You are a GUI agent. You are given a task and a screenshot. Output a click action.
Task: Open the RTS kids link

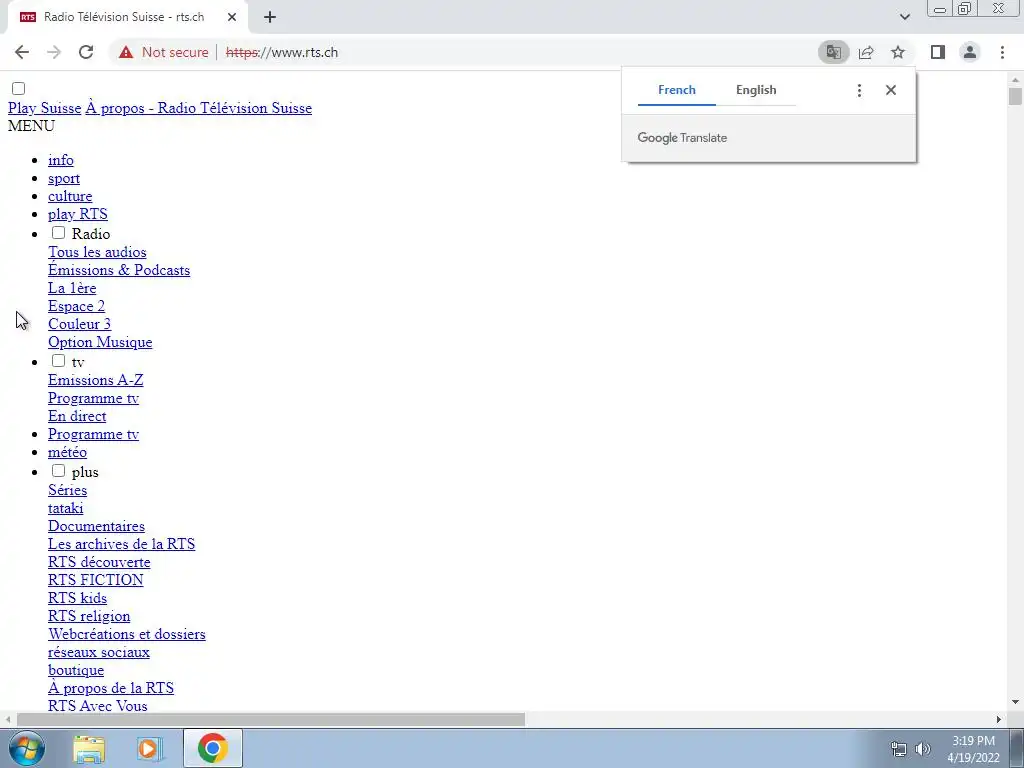pyautogui.click(x=78, y=598)
